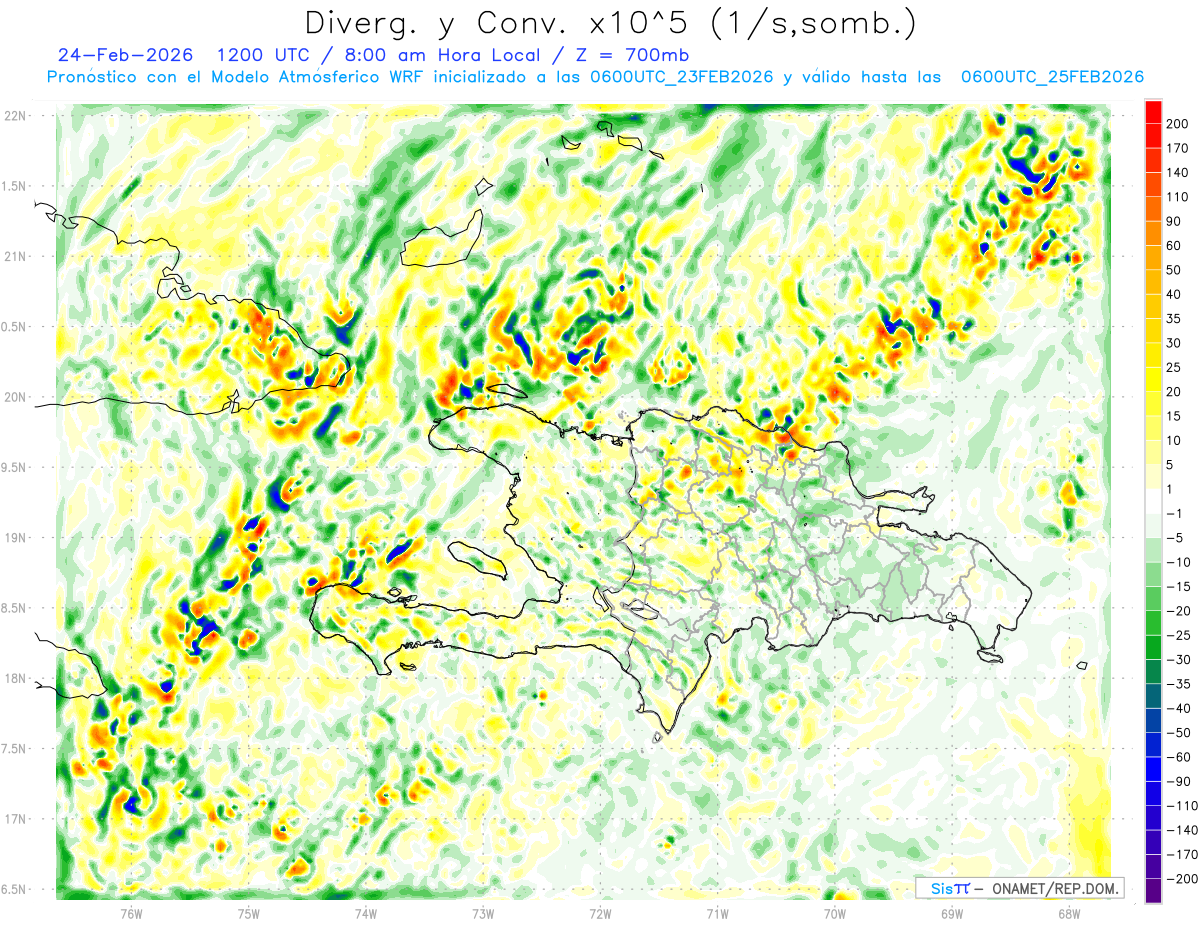Click latitude label '19N'
This screenshot has width=1200, height=927.
(15, 537)
